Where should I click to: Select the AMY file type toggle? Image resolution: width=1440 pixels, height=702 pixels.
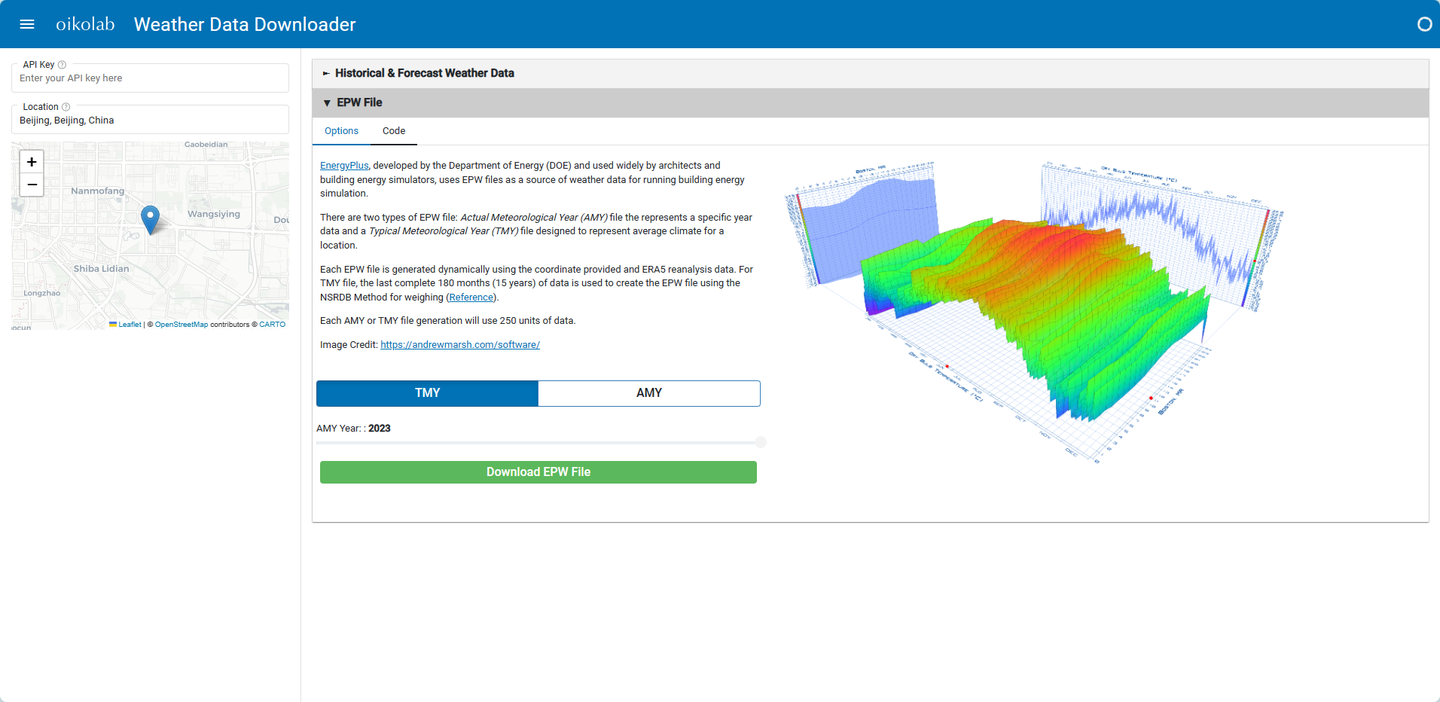point(649,393)
